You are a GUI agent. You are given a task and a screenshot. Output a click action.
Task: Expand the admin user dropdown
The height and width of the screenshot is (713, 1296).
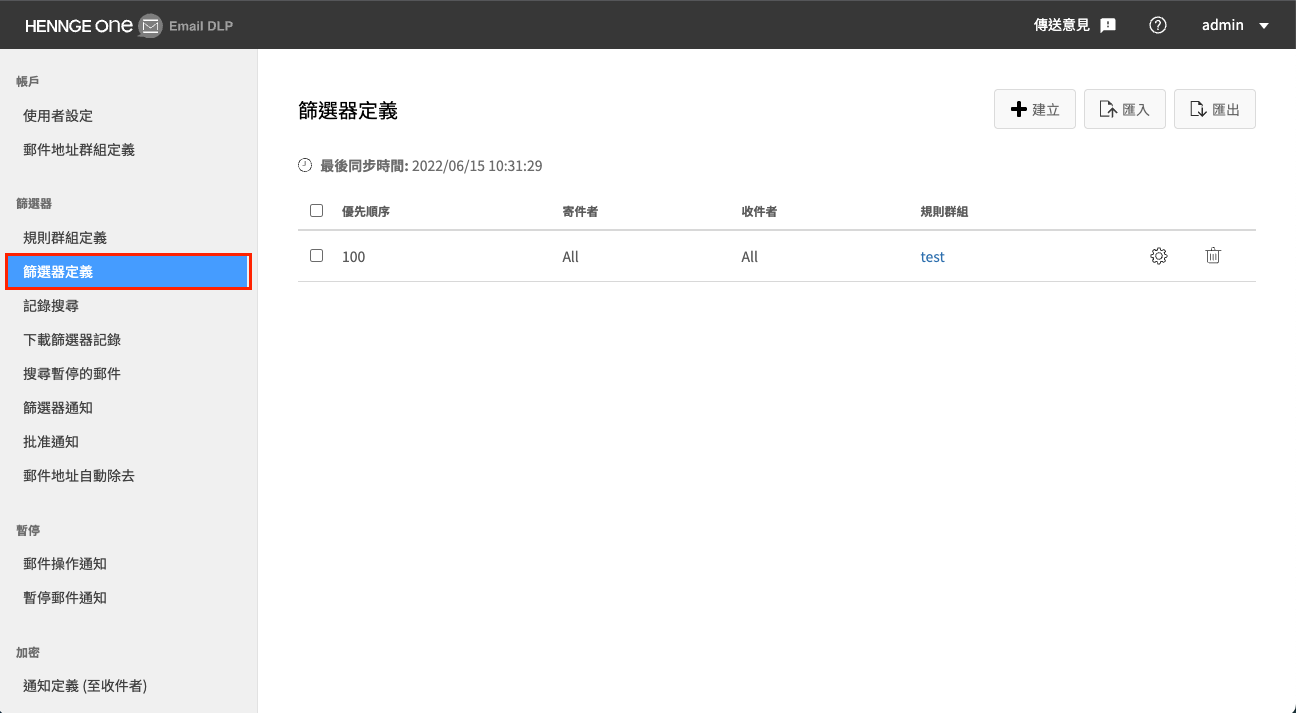(x=1234, y=25)
